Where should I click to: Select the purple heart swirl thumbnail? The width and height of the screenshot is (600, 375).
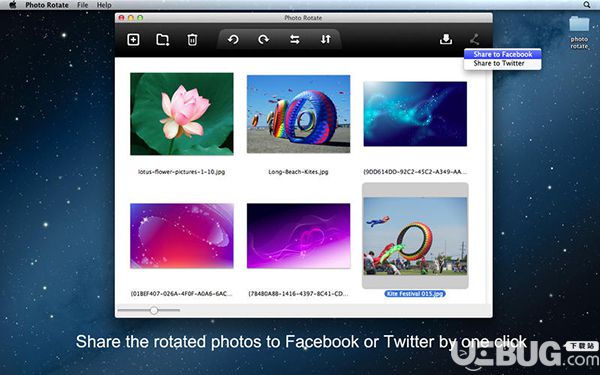(x=298, y=236)
